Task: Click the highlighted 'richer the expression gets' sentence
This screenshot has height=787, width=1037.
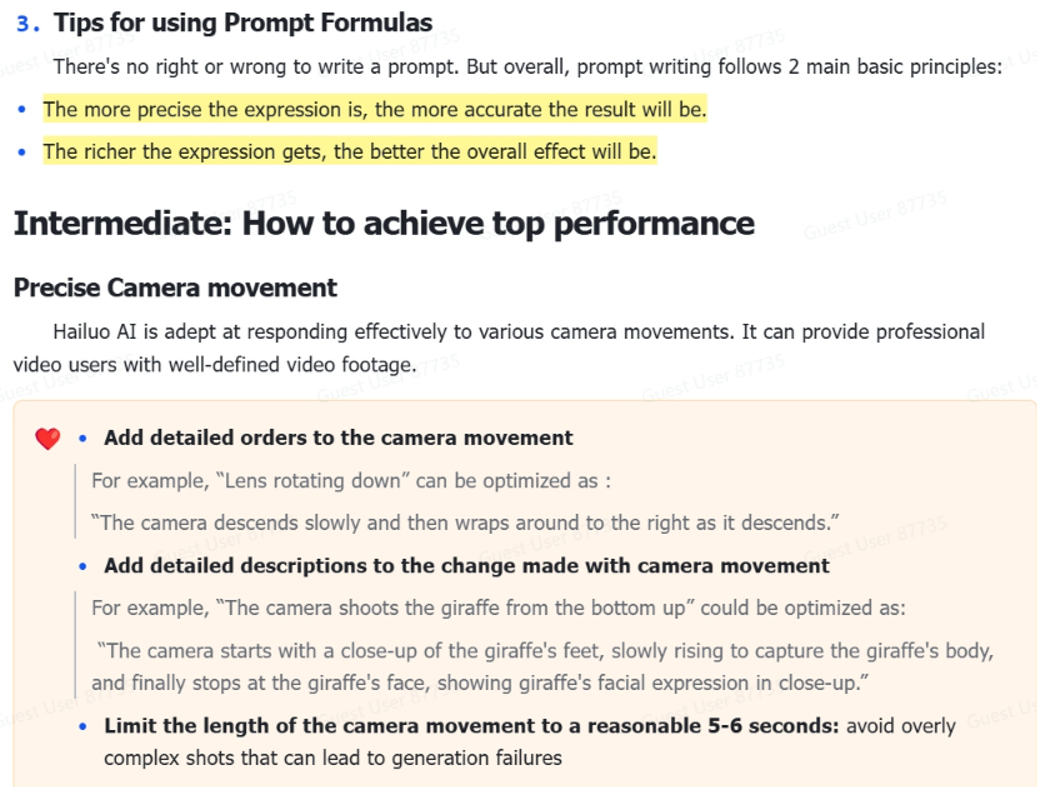Action: coord(350,151)
